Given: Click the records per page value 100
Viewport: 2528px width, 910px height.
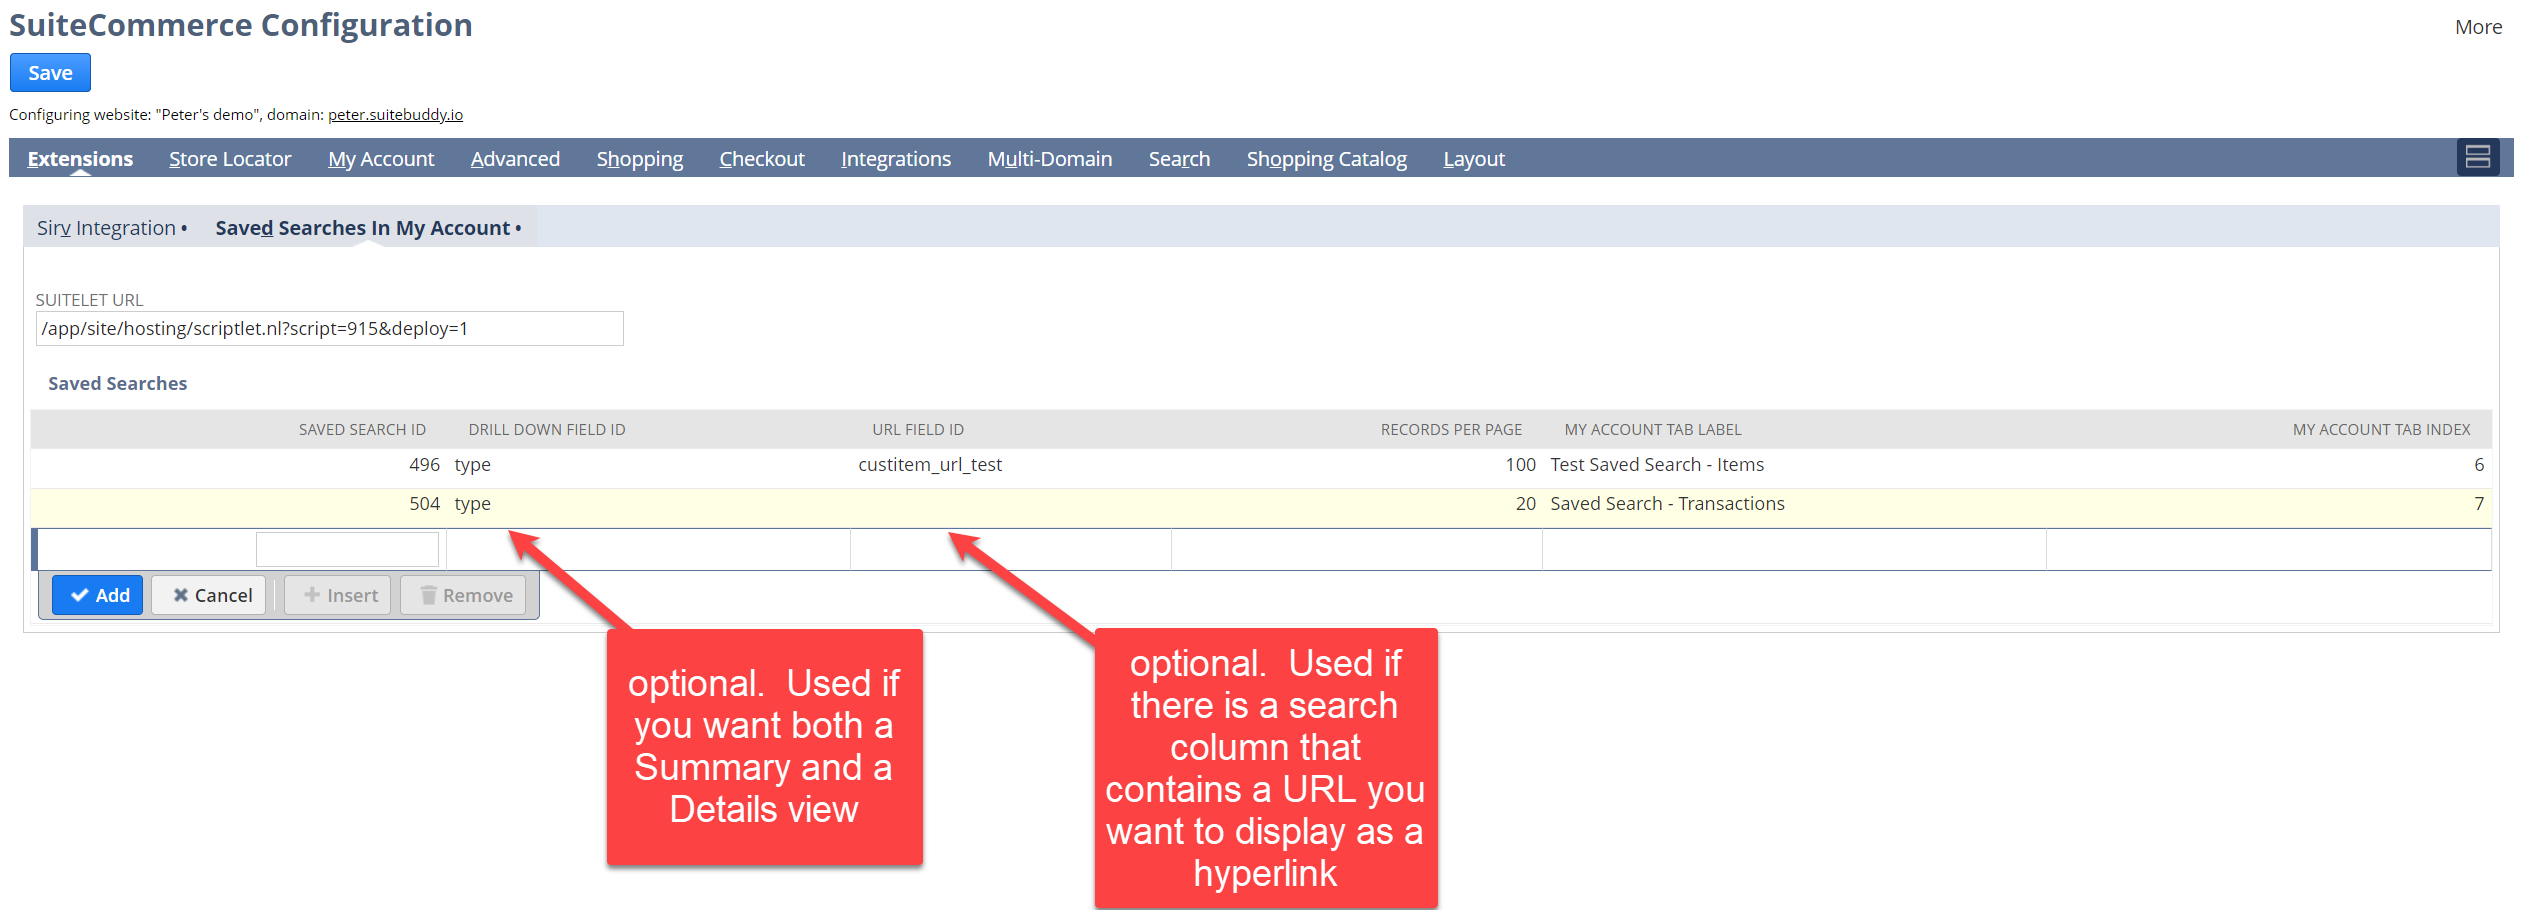Looking at the screenshot, I should pyautogui.click(x=1520, y=465).
